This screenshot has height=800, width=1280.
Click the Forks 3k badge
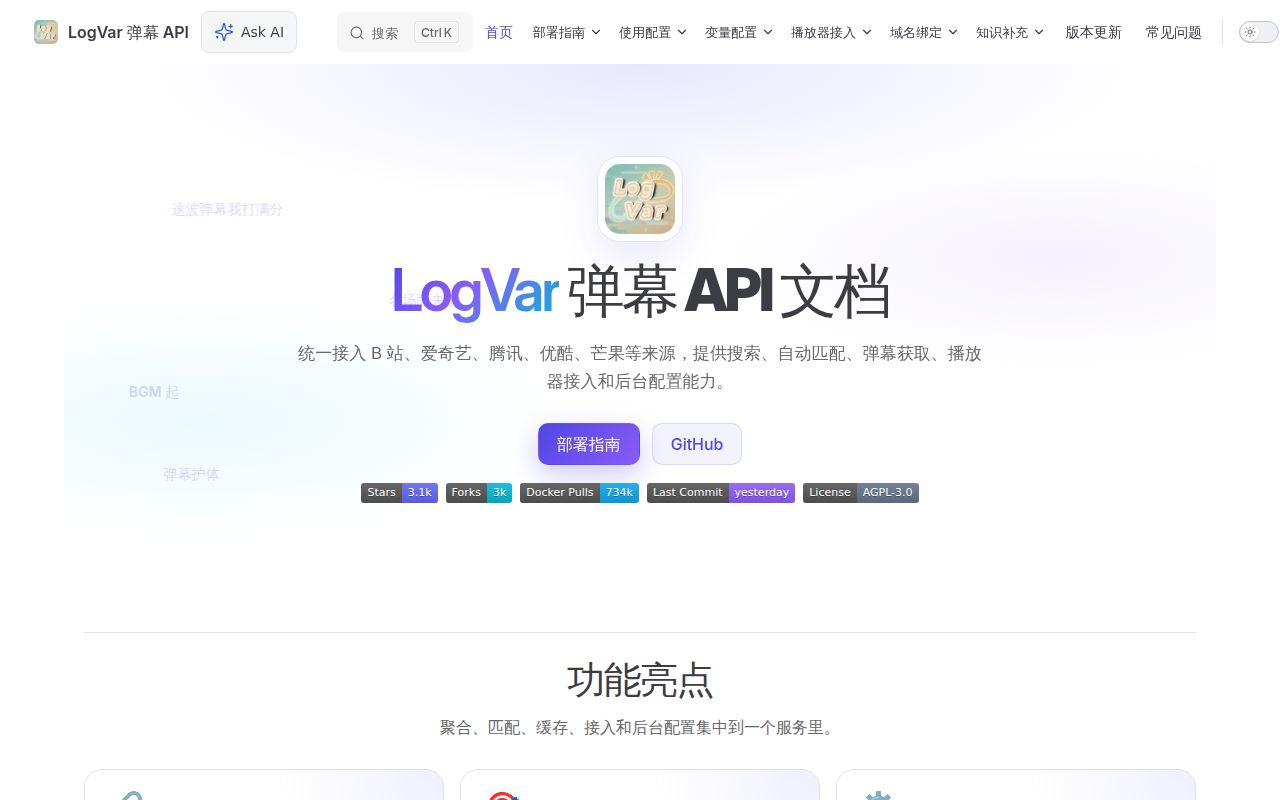pos(479,492)
